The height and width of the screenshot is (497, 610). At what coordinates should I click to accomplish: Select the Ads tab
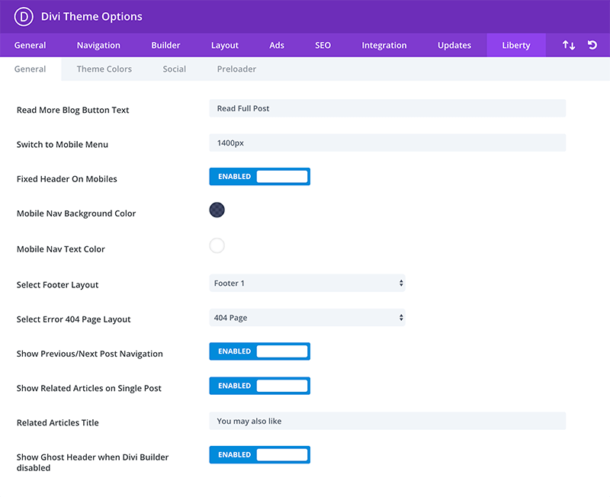pos(277,45)
